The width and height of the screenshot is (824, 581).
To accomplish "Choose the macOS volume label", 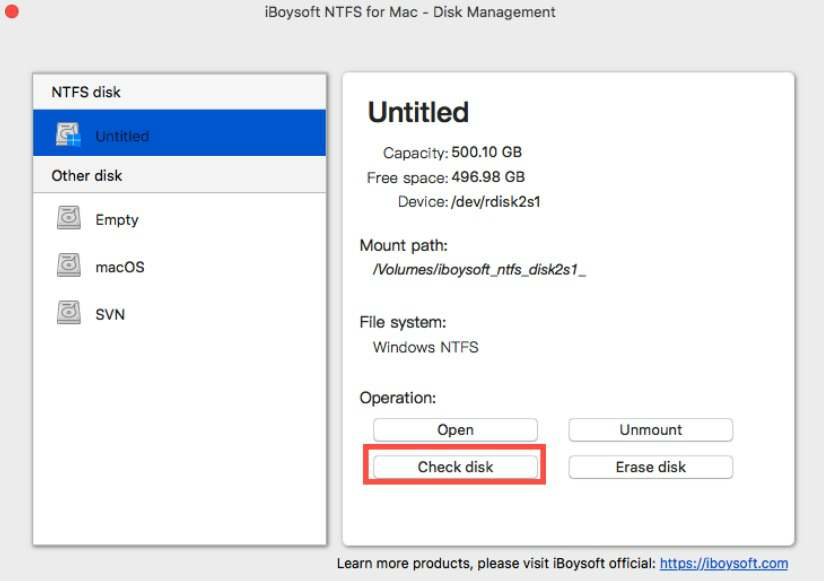I will coord(120,267).
